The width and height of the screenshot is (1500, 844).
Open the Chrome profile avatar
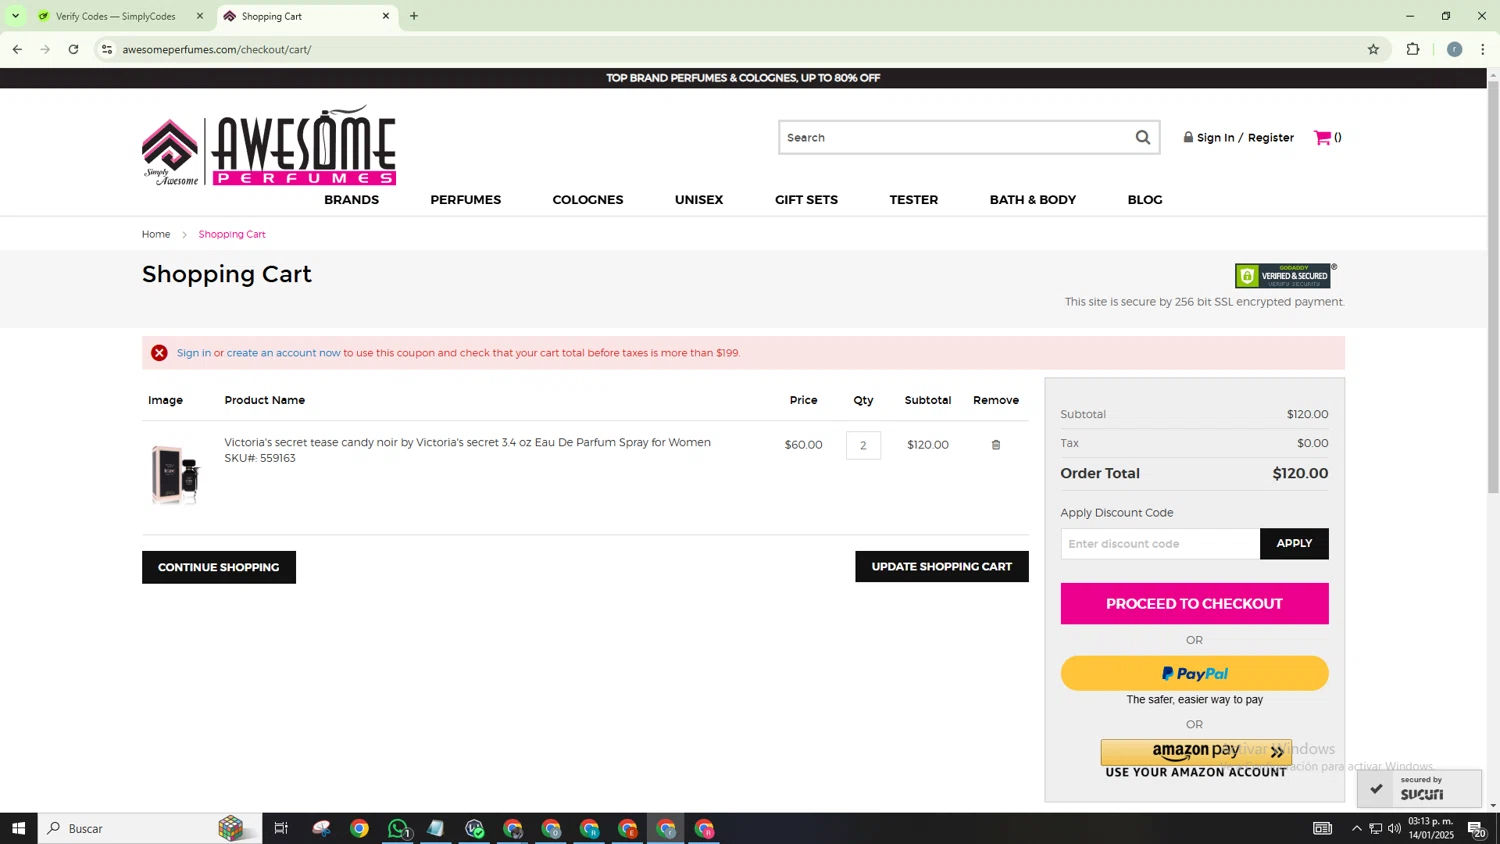click(1455, 49)
